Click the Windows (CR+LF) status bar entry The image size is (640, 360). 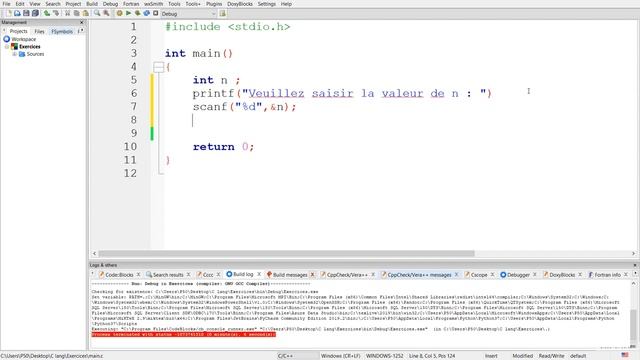[x=340, y=356]
